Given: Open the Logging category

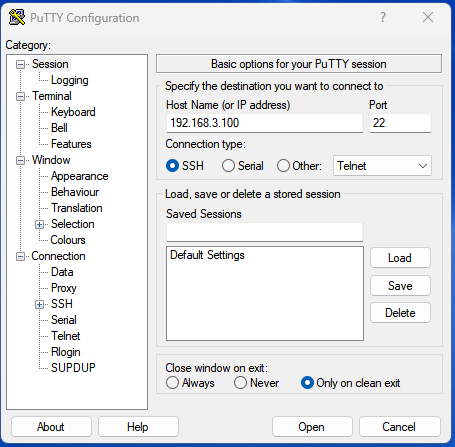Looking at the screenshot, I should [x=70, y=80].
